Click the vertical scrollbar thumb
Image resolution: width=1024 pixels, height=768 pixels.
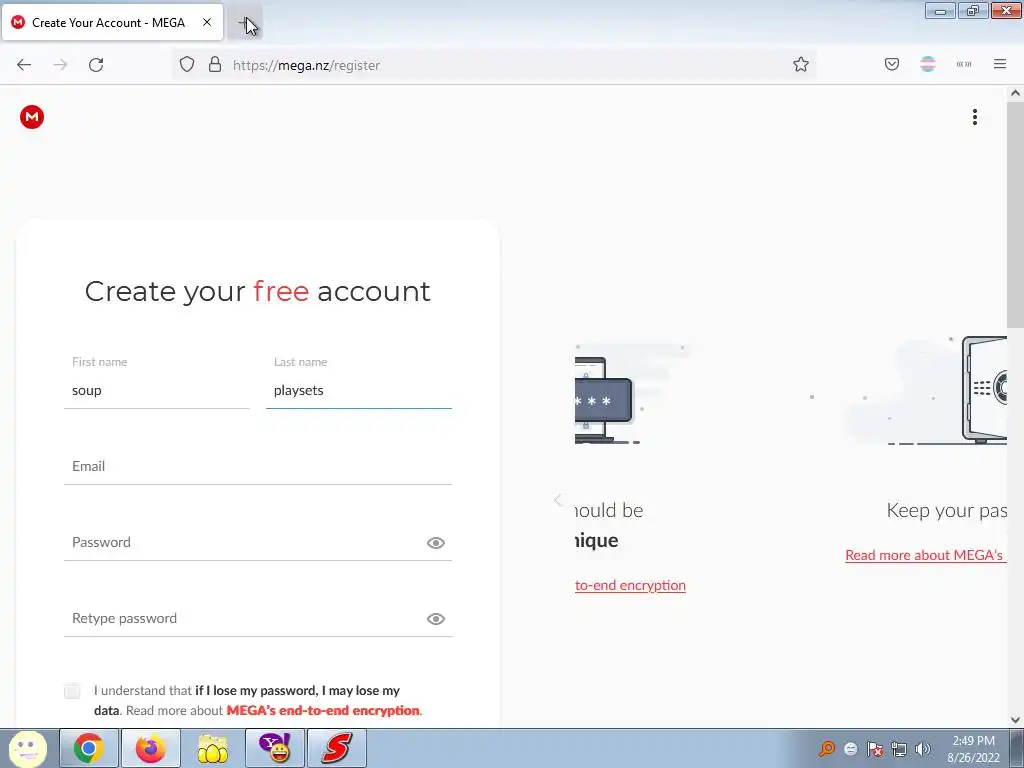pos(1015,214)
